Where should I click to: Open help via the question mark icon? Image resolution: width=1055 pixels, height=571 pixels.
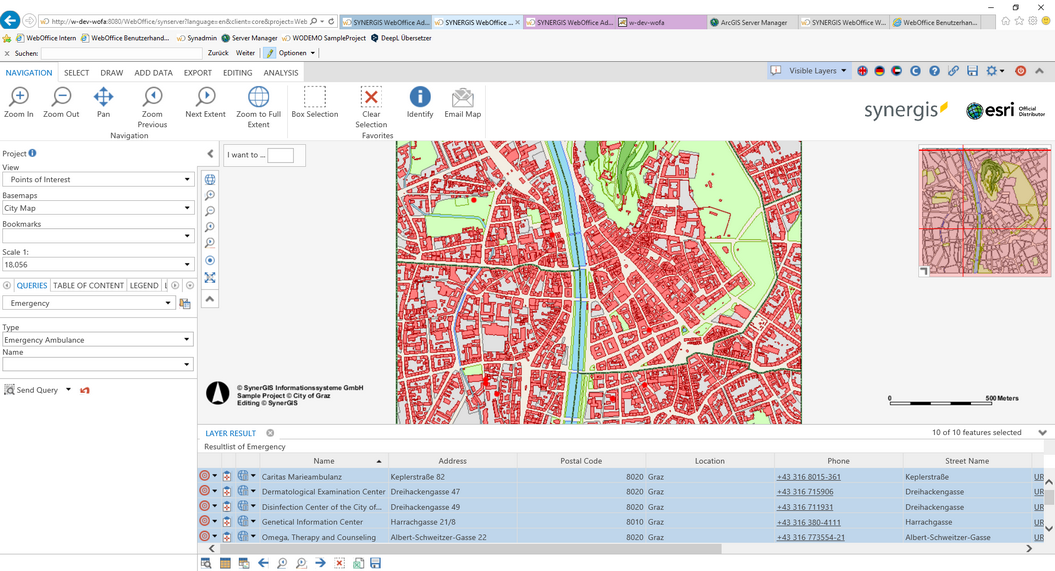tap(934, 71)
